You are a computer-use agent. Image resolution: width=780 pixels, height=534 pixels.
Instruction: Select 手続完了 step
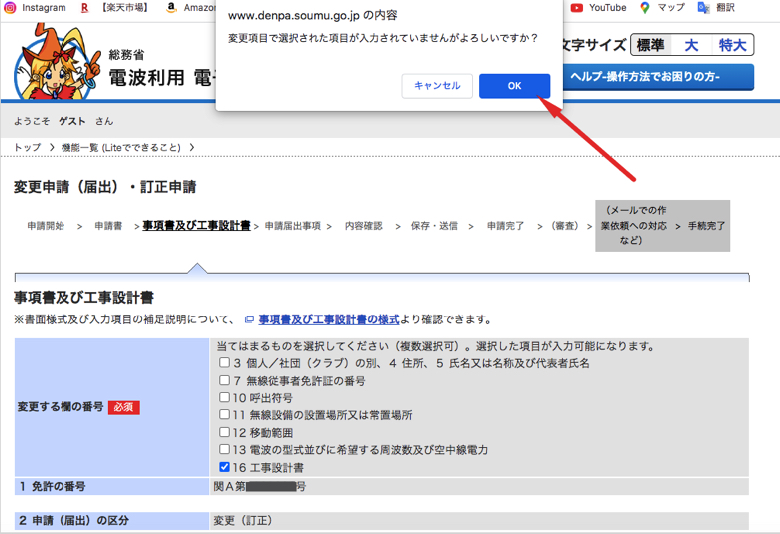coord(706,226)
